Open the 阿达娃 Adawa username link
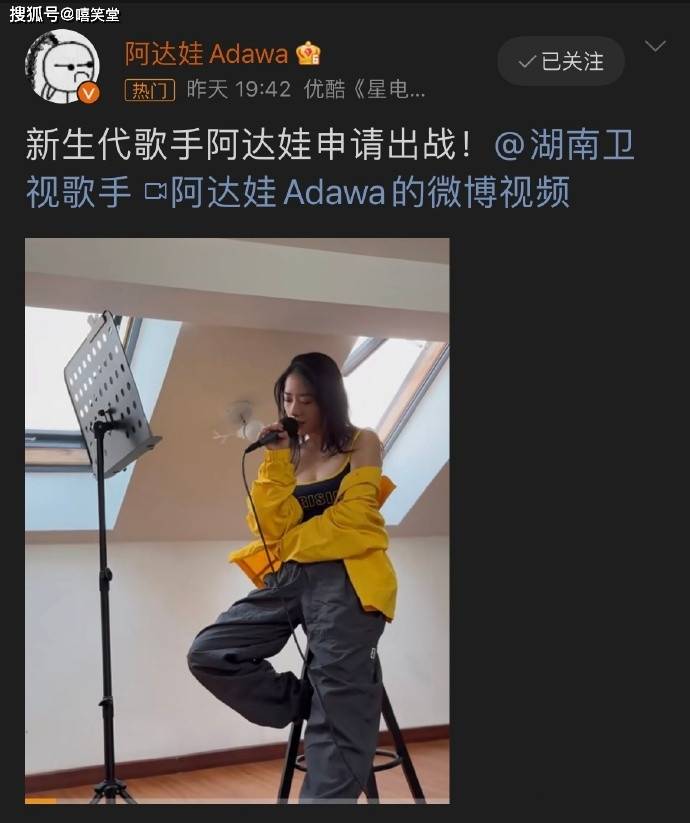Screen dimensions: 690x823 206,54
